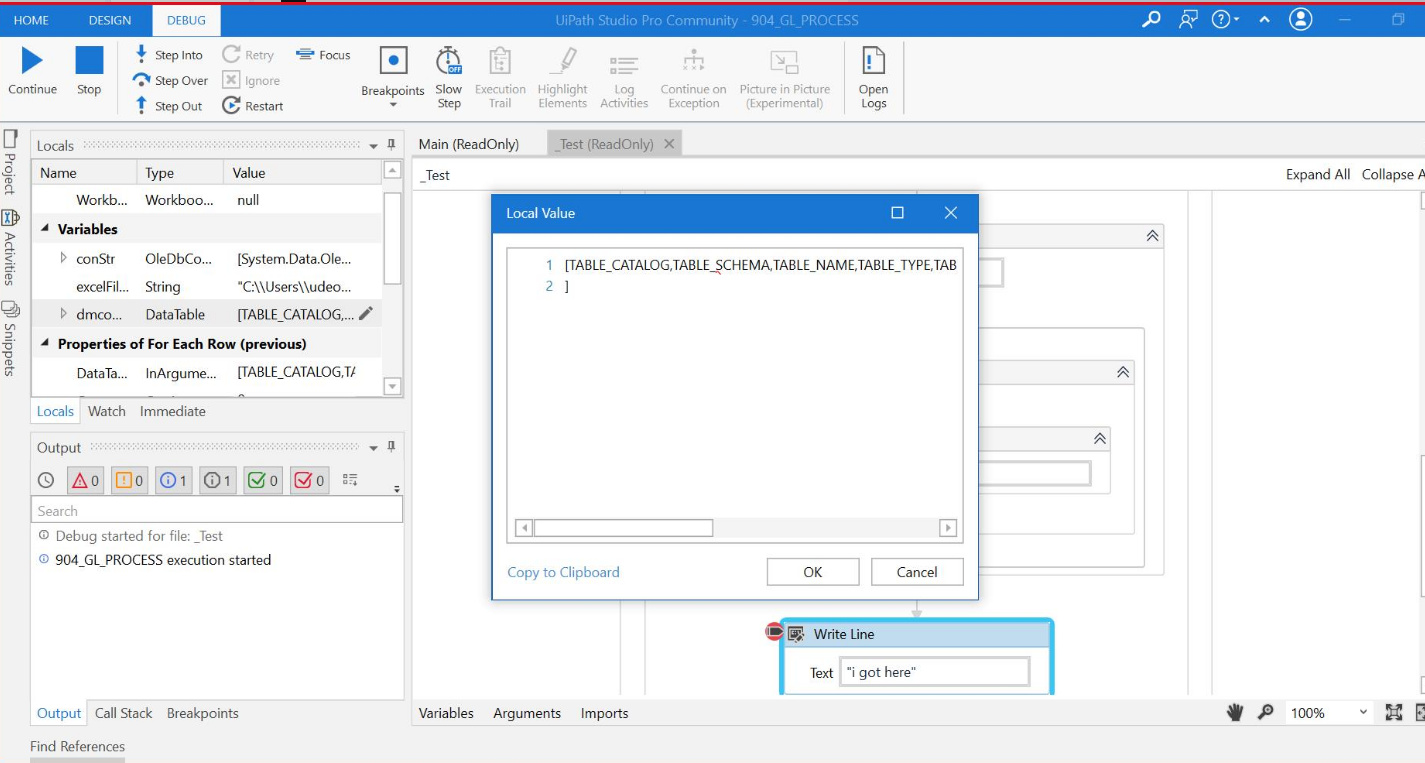Click the clear-all icon in Output

(350, 480)
